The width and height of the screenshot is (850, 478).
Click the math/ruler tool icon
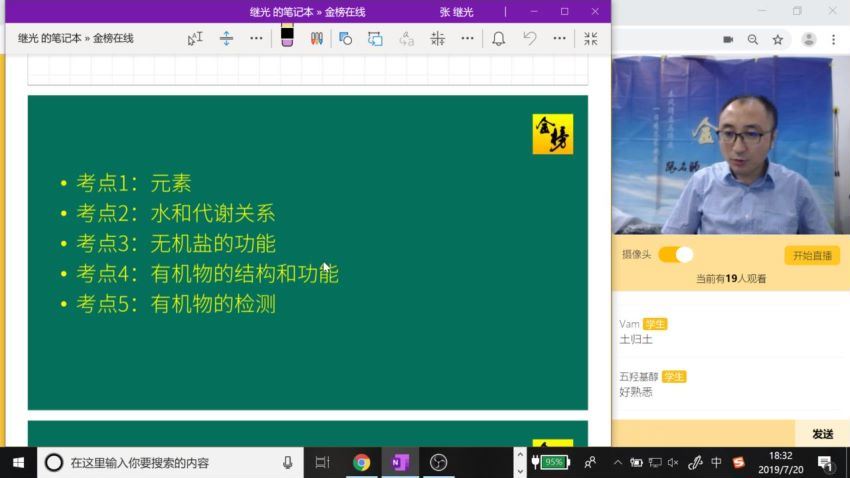point(437,38)
